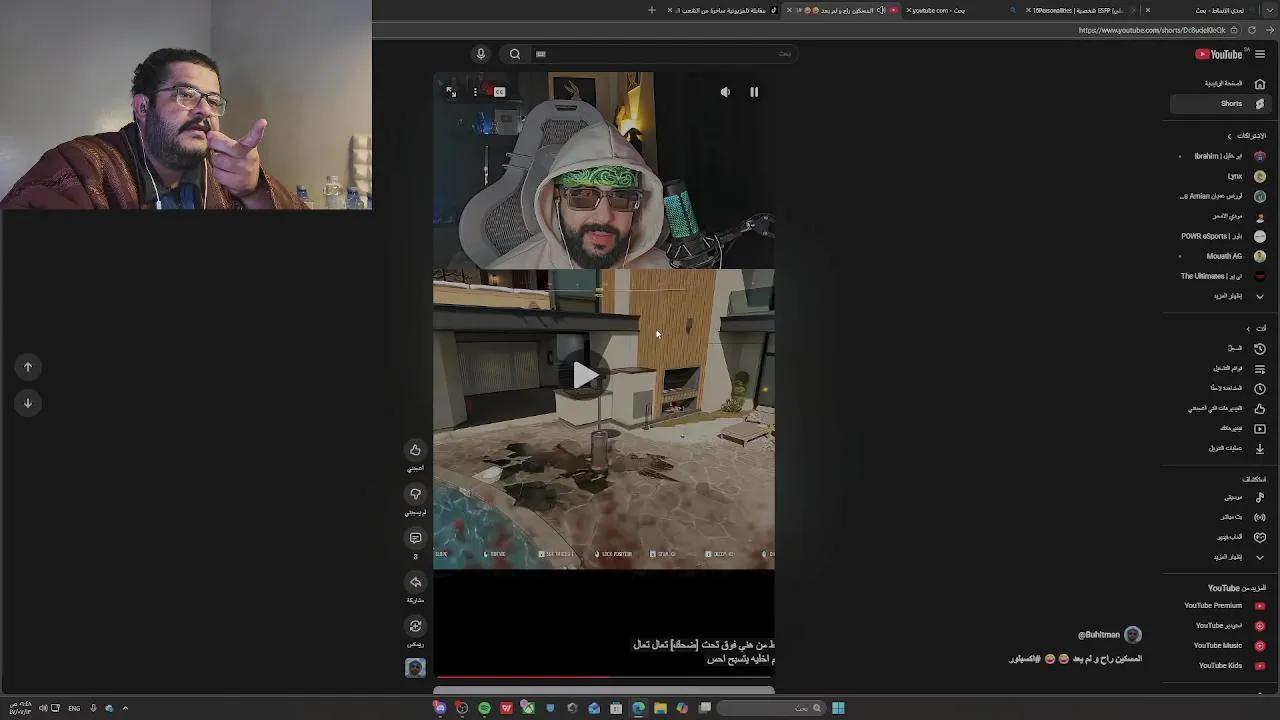
Task: Reload the page in the browser
Action: 1252,30
